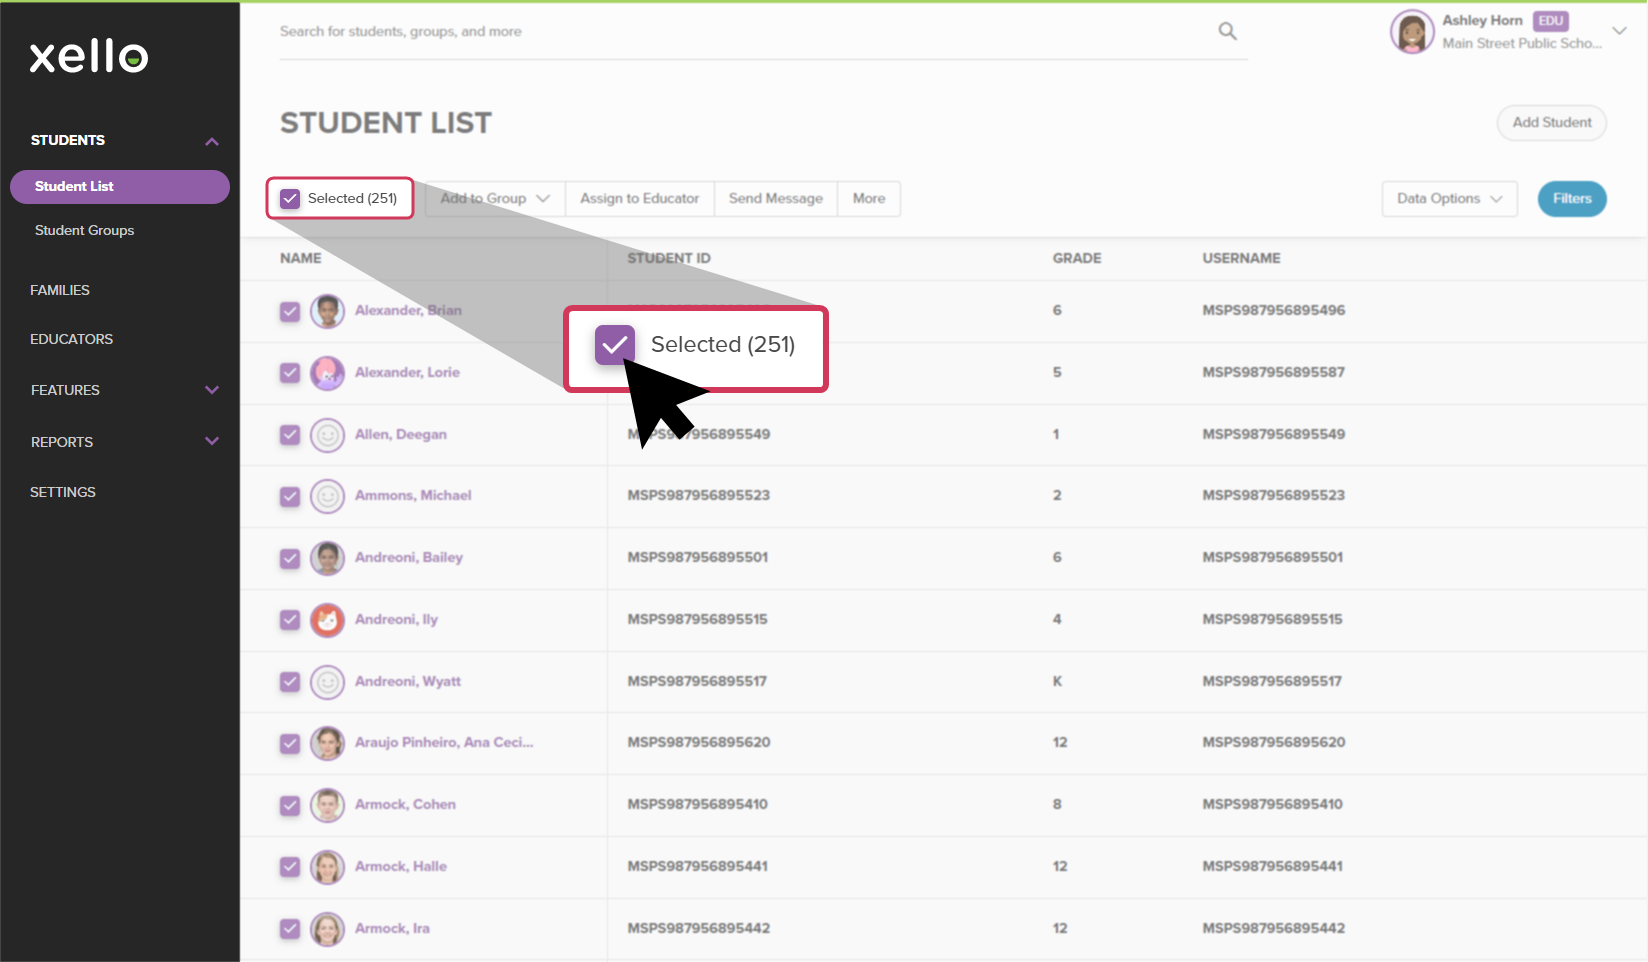Collapse the Students sidebar section

211,141
